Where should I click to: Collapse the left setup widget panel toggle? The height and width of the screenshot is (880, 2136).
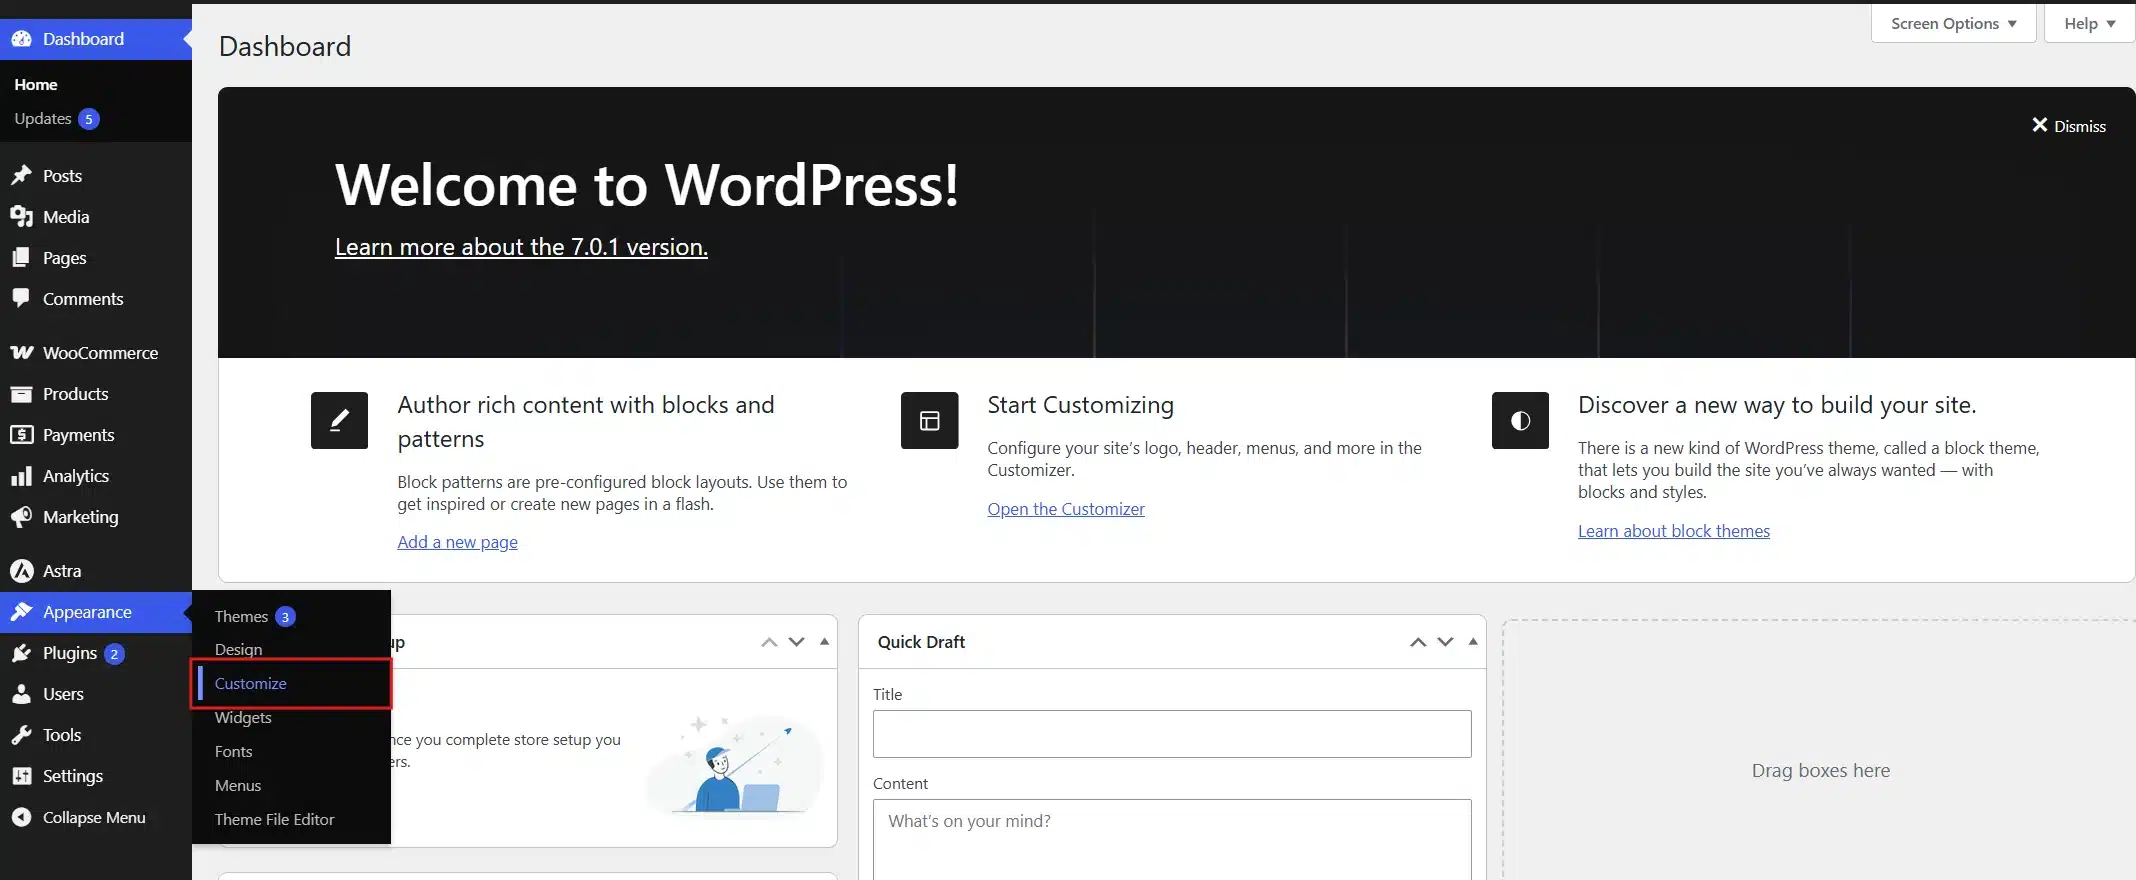point(825,642)
